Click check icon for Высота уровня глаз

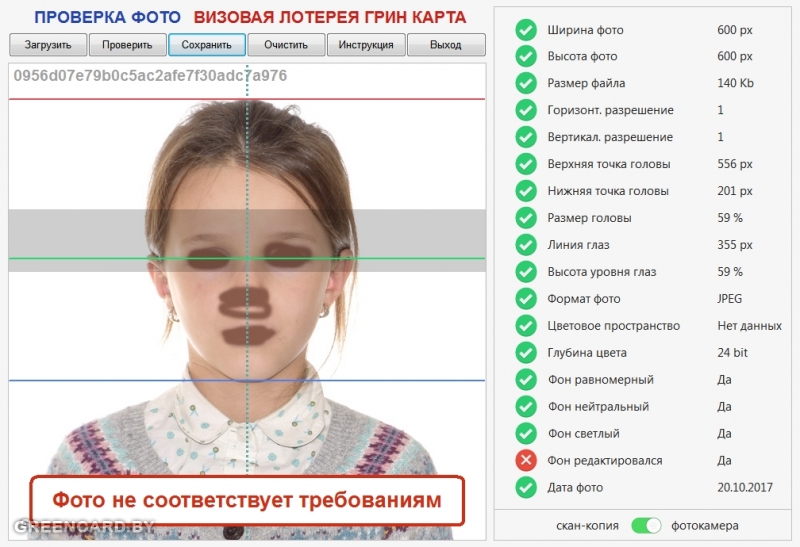[x=526, y=271]
